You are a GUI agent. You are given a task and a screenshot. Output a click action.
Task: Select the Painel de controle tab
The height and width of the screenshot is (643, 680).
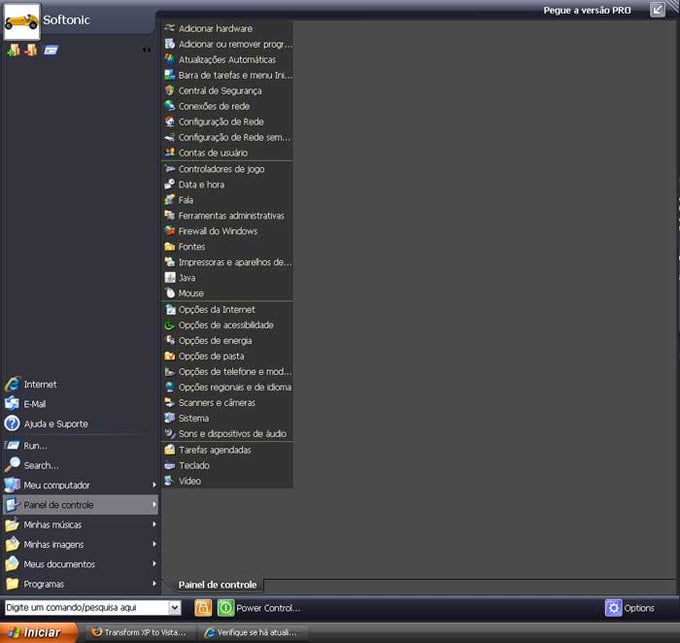point(217,585)
